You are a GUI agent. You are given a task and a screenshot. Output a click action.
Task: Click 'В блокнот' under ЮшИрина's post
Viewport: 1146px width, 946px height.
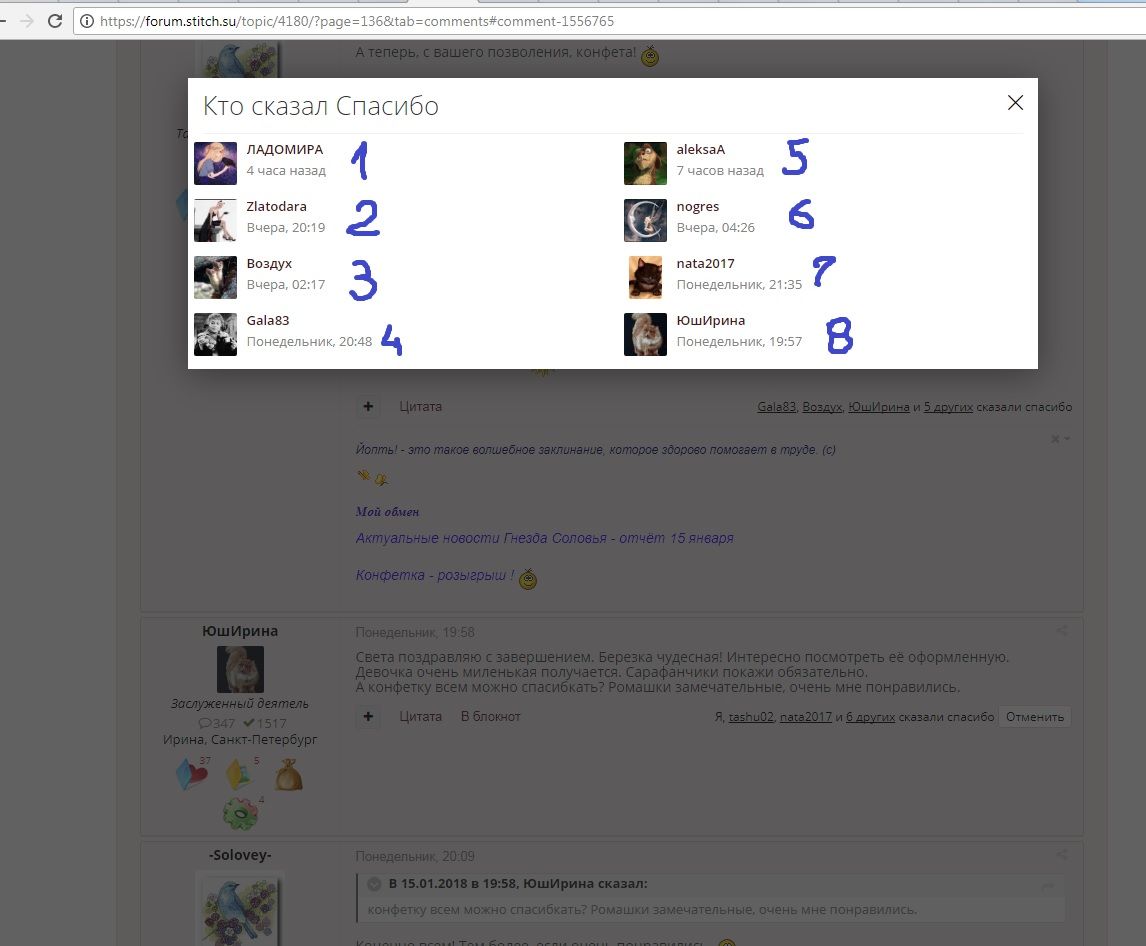point(490,716)
